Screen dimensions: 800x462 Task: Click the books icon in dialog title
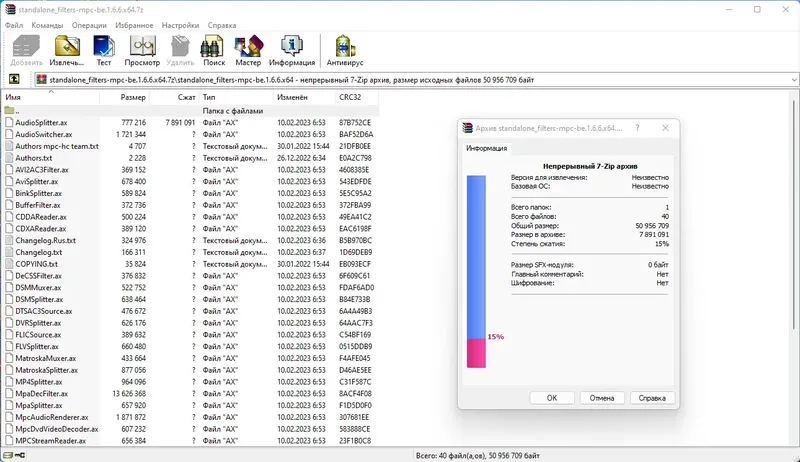coord(467,128)
